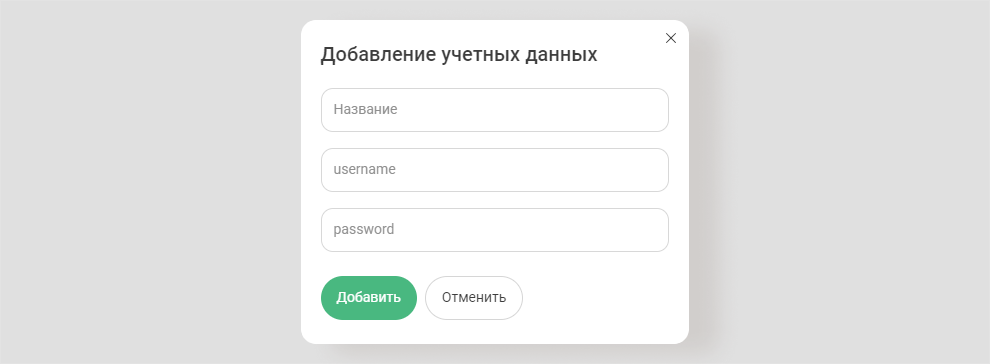
Task: Close the dialog with the X icon
Action: coord(671,38)
